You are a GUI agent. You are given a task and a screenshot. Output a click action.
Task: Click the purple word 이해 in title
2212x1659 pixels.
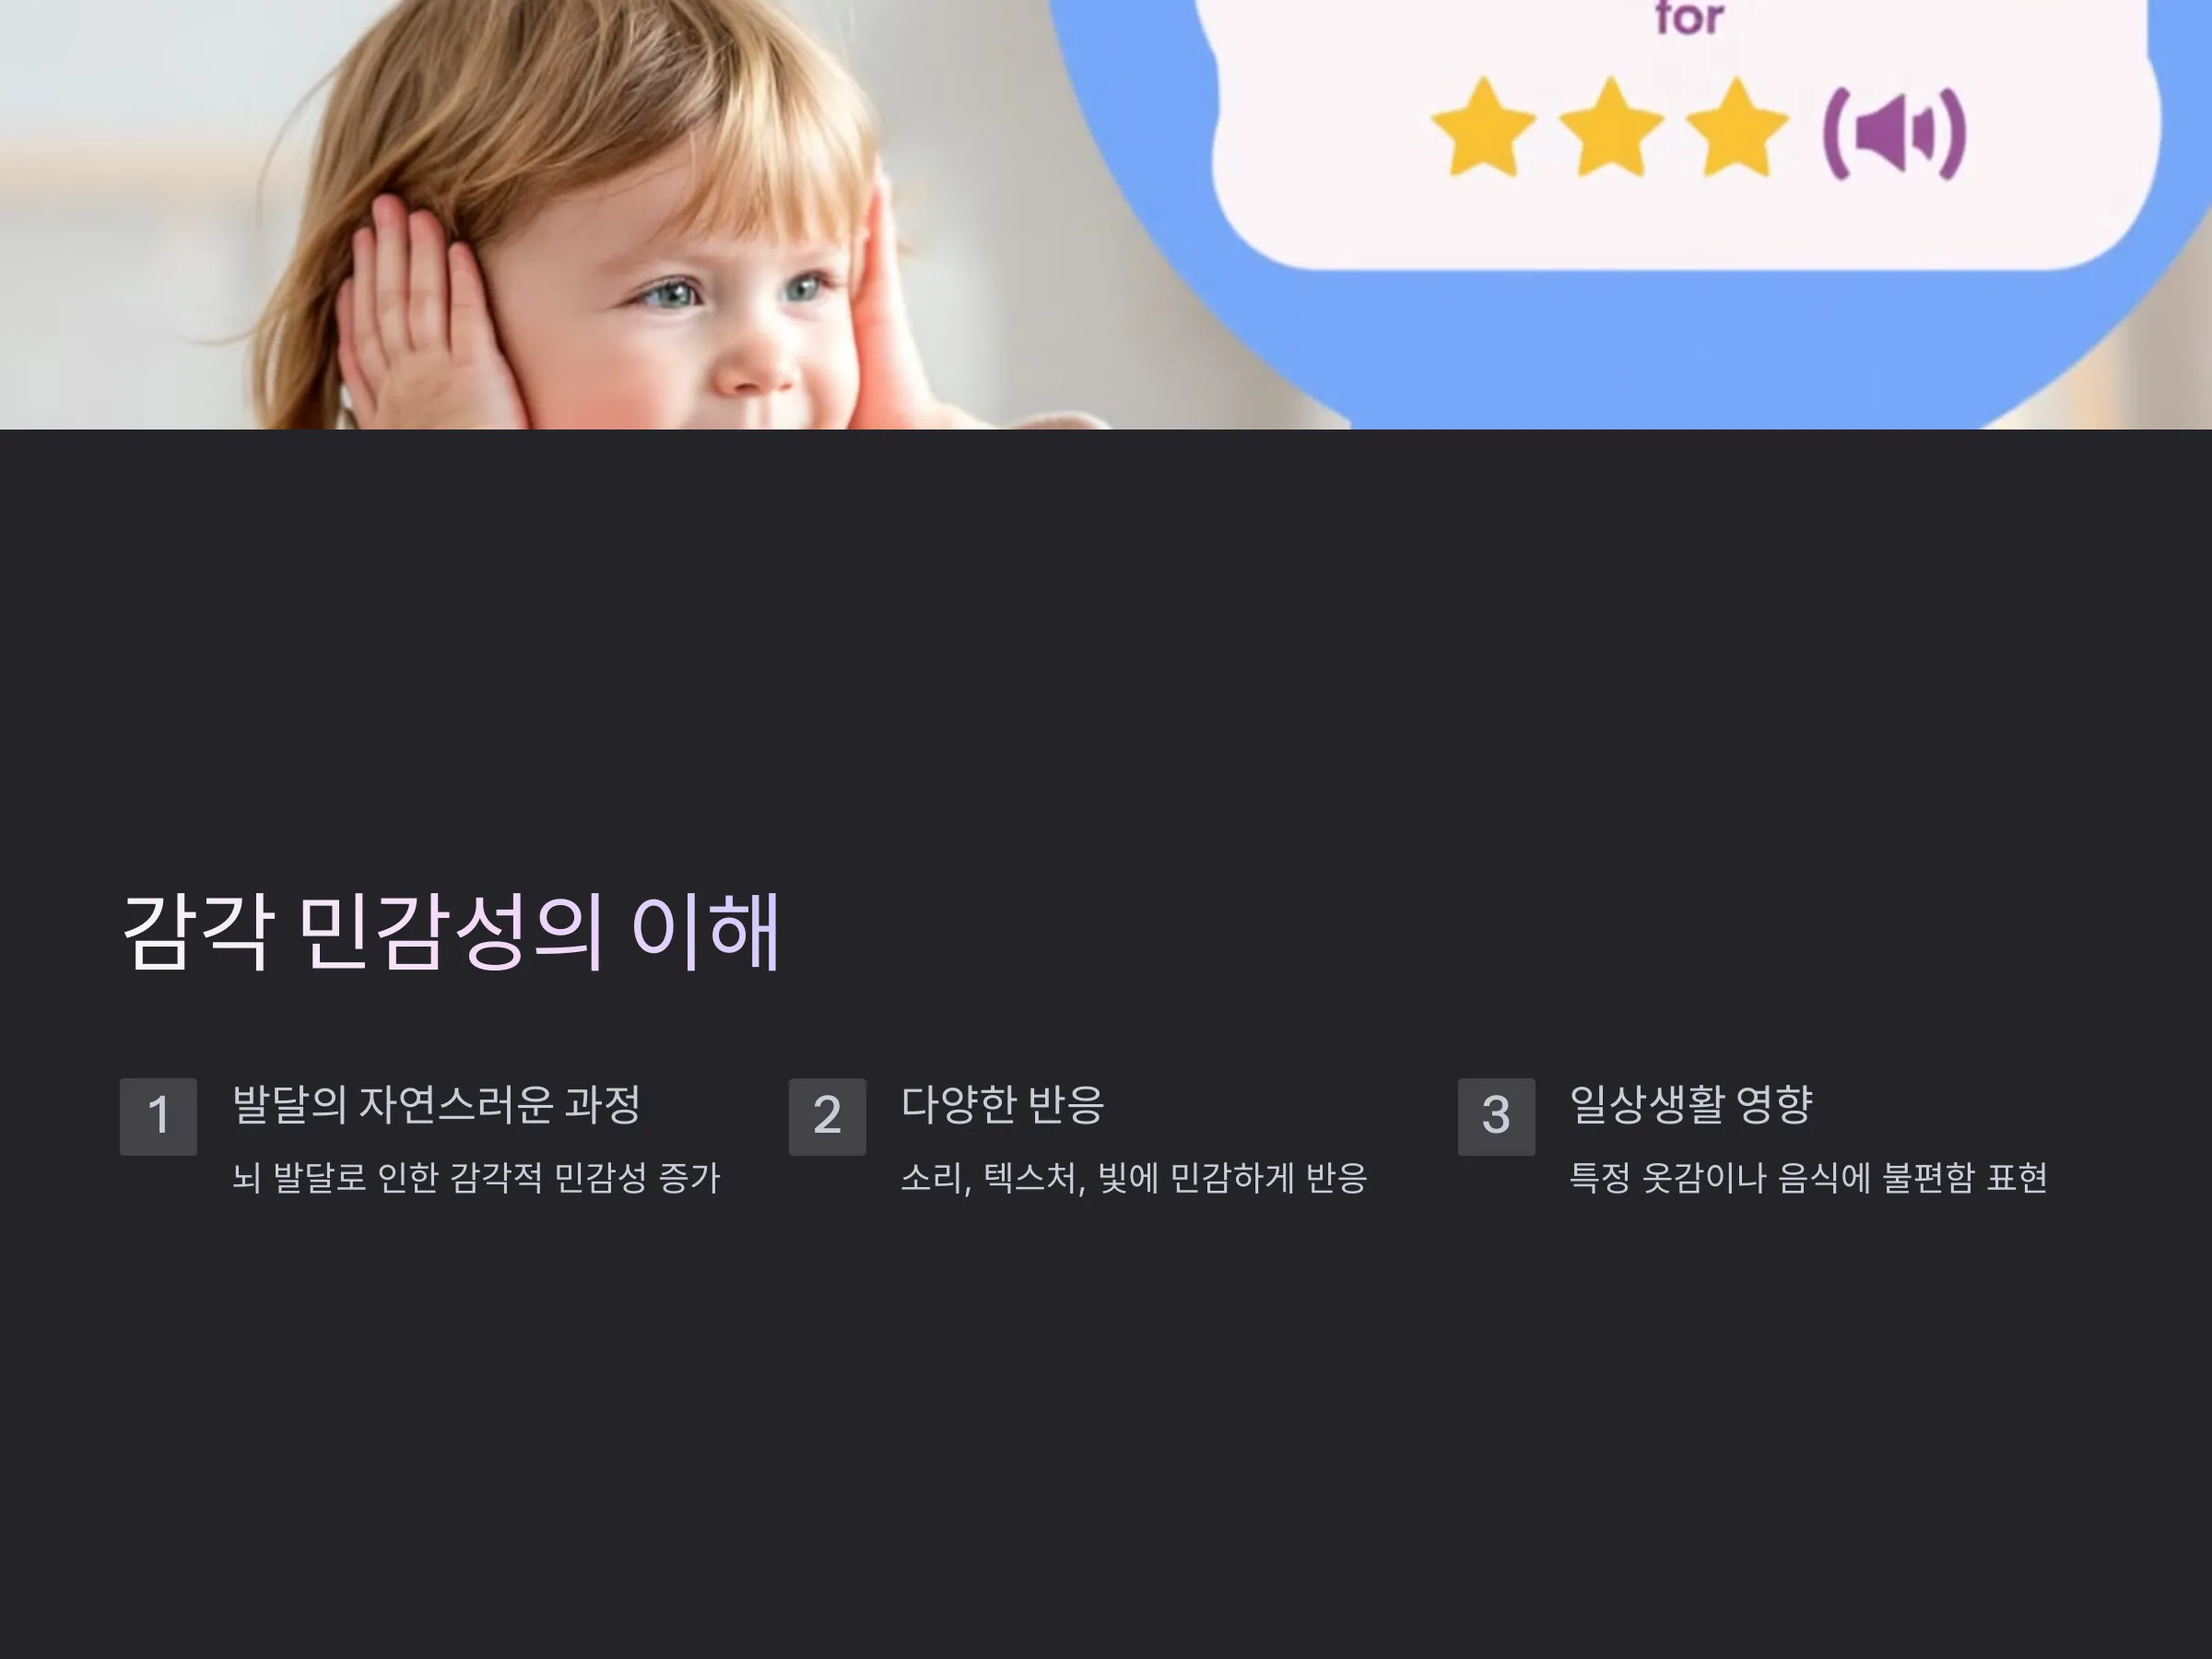pos(706,932)
